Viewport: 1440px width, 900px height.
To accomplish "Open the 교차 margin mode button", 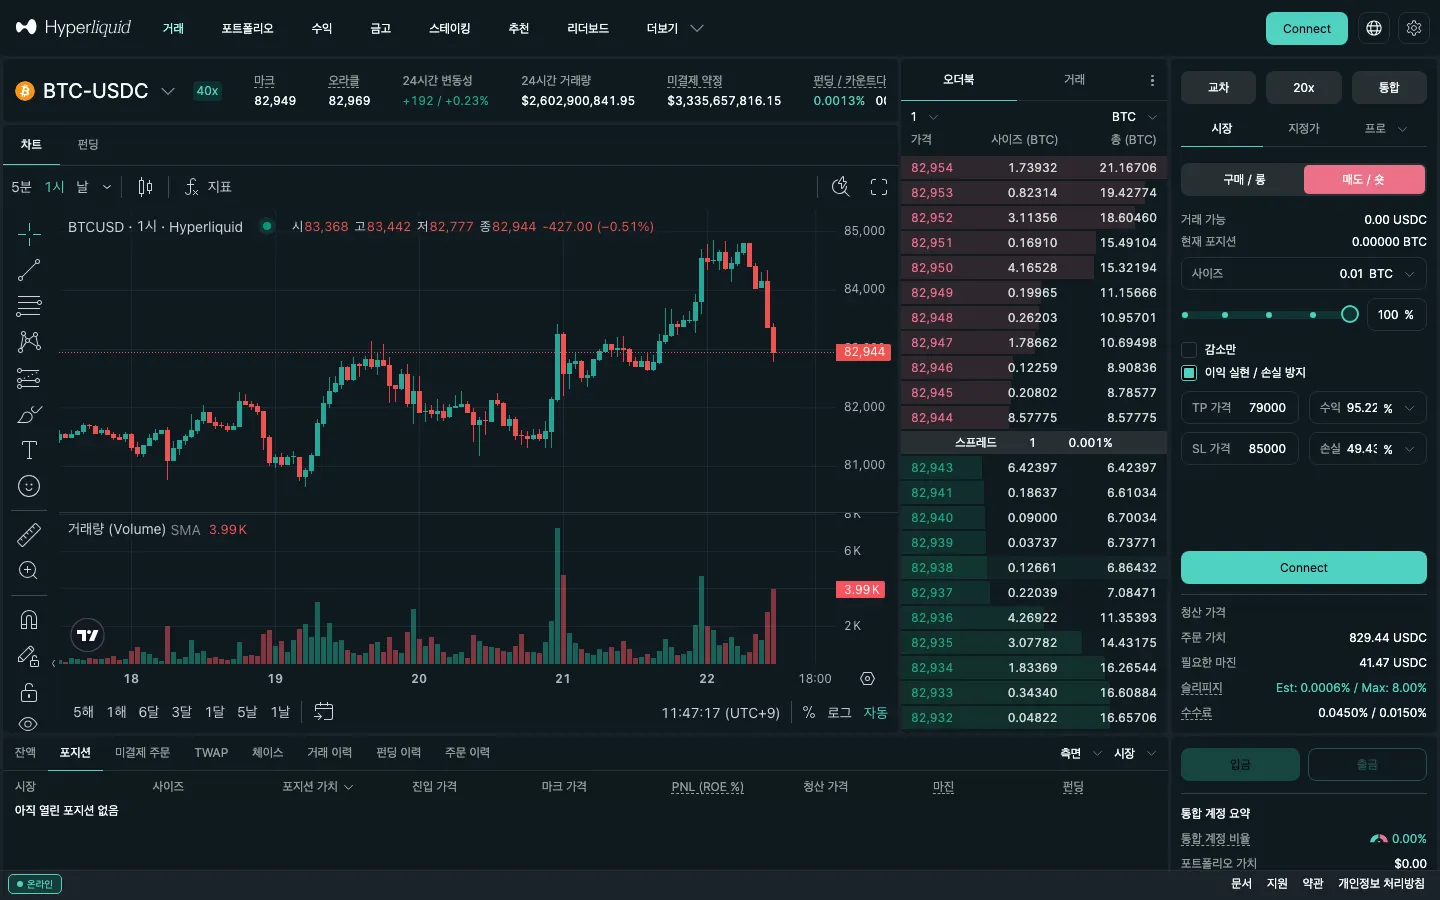I will tap(1218, 88).
